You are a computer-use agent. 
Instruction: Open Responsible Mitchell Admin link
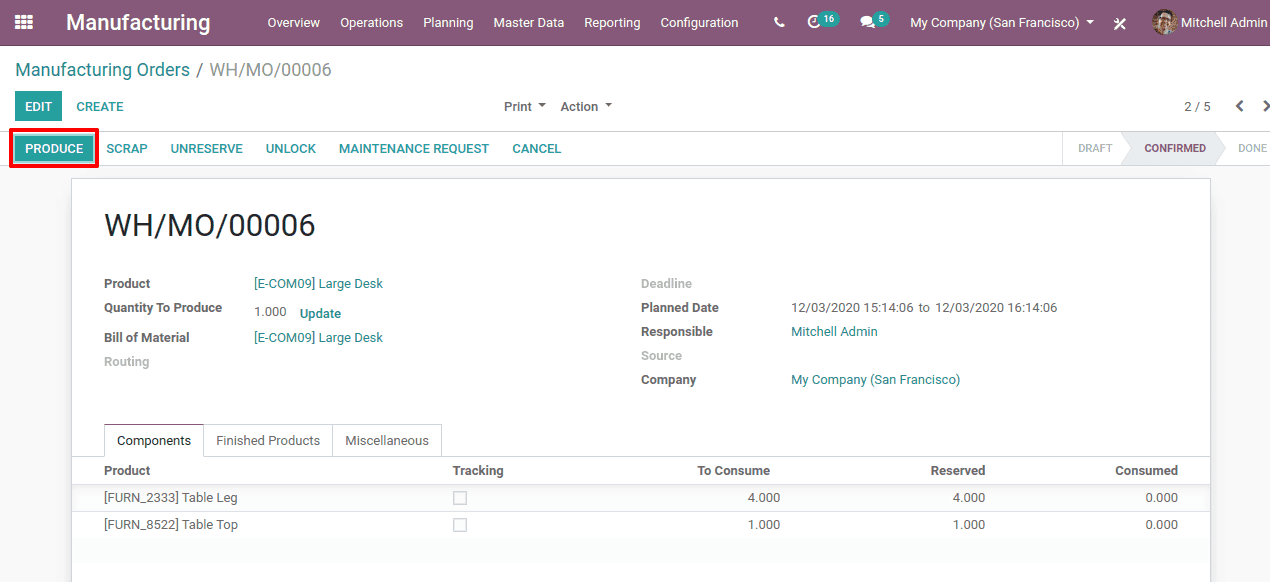pyautogui.click(x=834, y=332)
